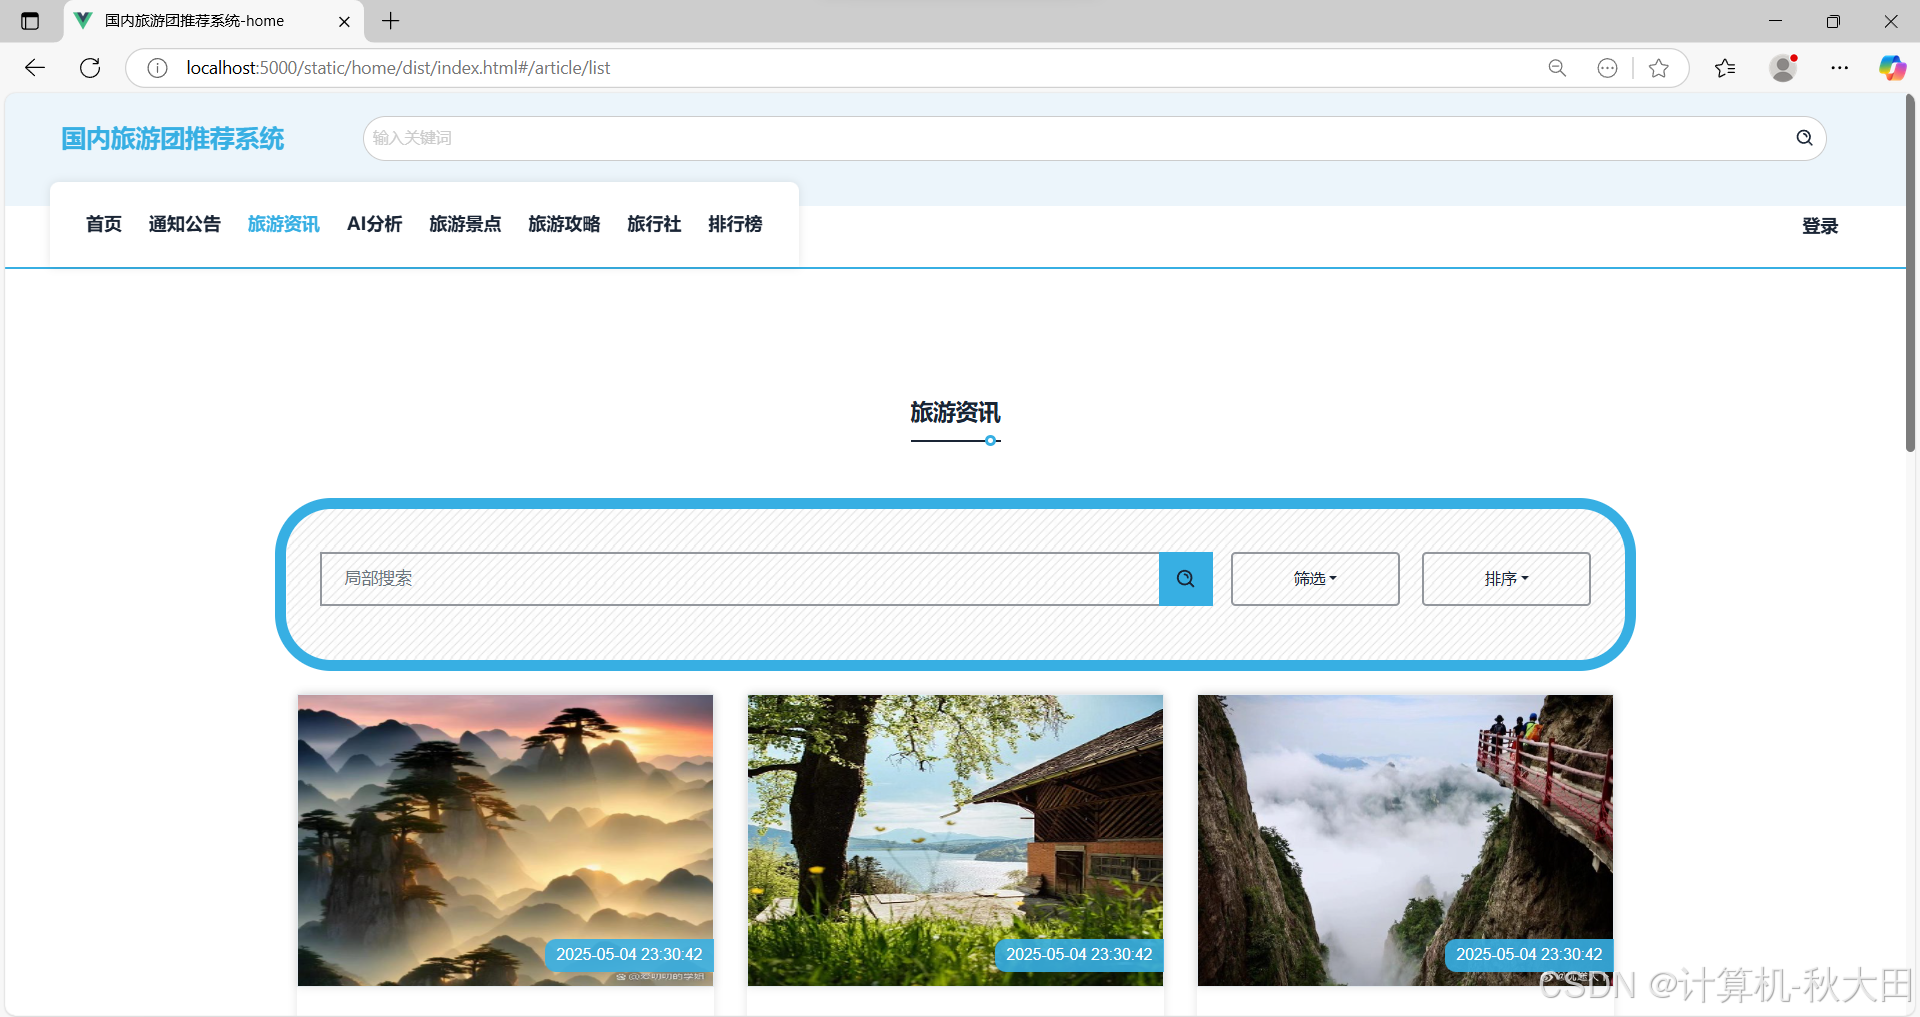Image resolution: width=1920 pixels, height=1017 pixels.
Task: Open the address bar extensions icon
Action: coord(1607,68)
